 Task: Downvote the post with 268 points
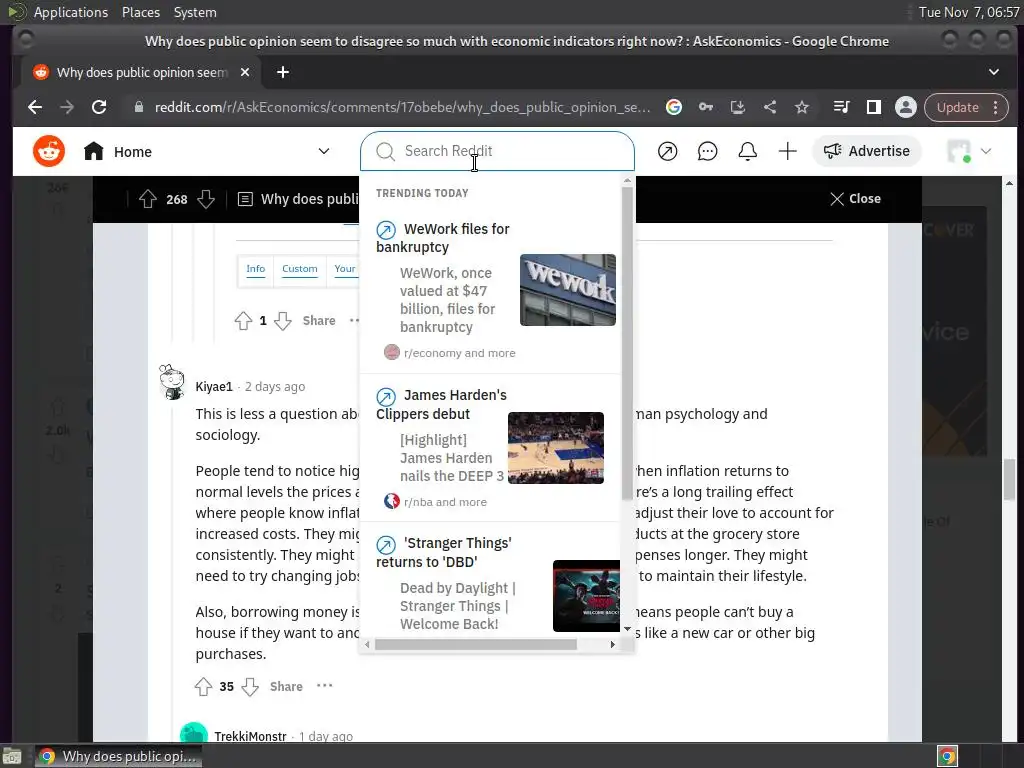point(206,199)
